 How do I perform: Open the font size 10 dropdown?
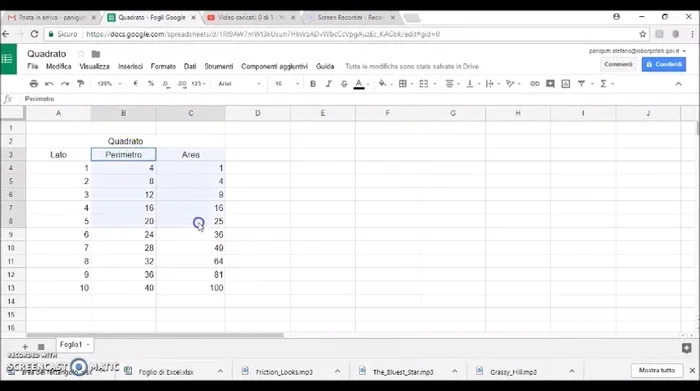pos(287,83)
